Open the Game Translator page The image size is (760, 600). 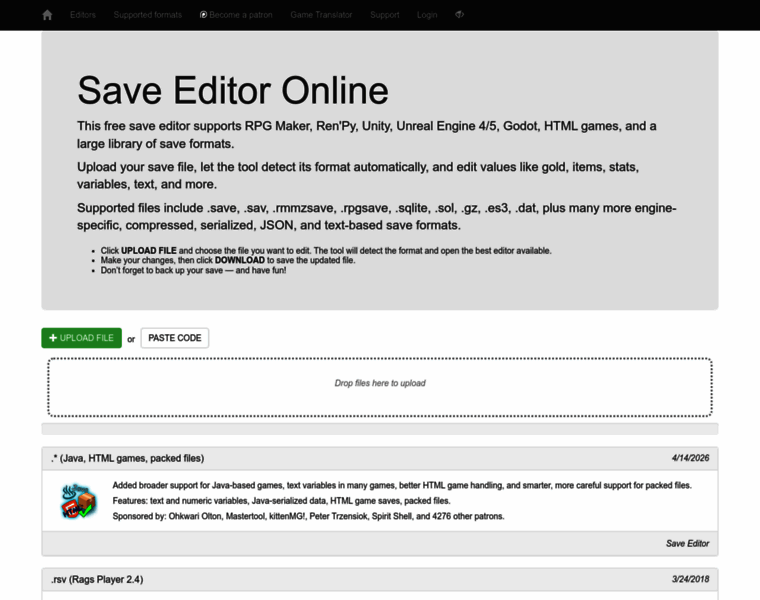tap(321, 15)
